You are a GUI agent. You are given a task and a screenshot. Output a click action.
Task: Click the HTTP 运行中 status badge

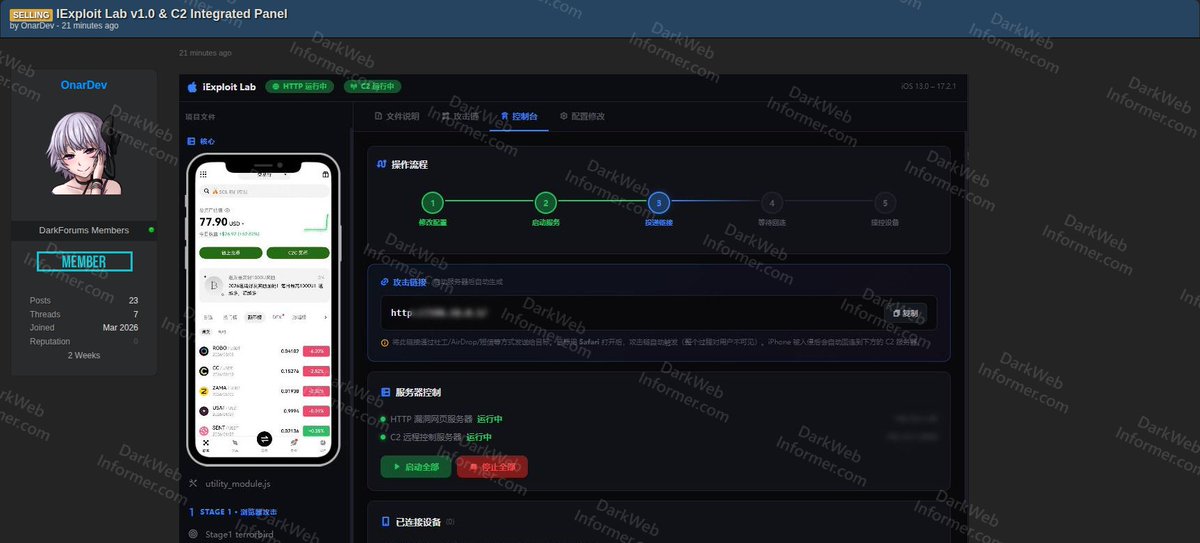coord(300,87)
